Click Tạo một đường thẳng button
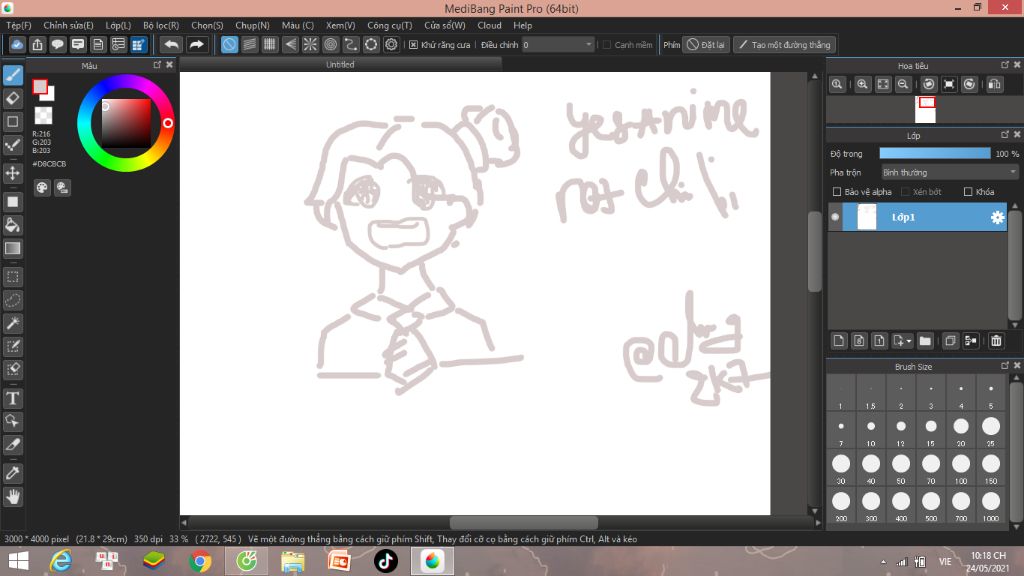Screen dimensions: 1024x576 pos(784,44)
